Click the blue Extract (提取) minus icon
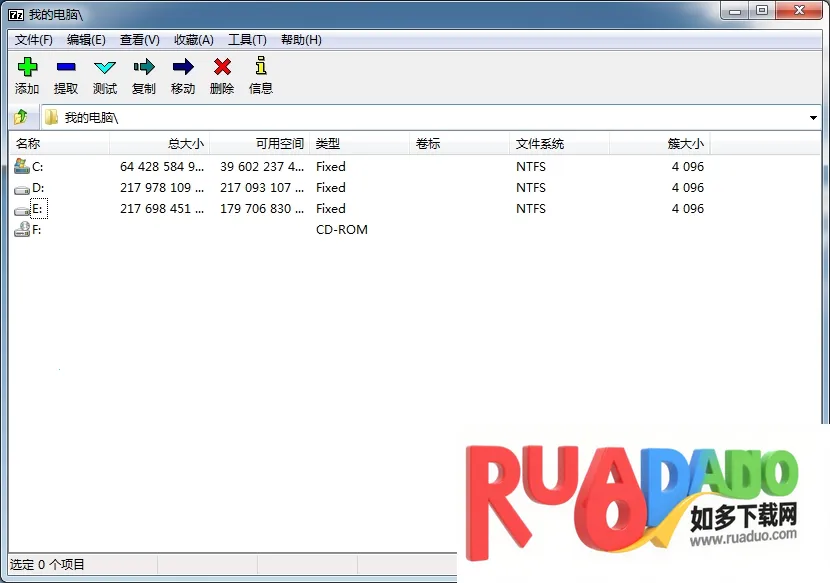830x583 pixels. tap(66, 67)
